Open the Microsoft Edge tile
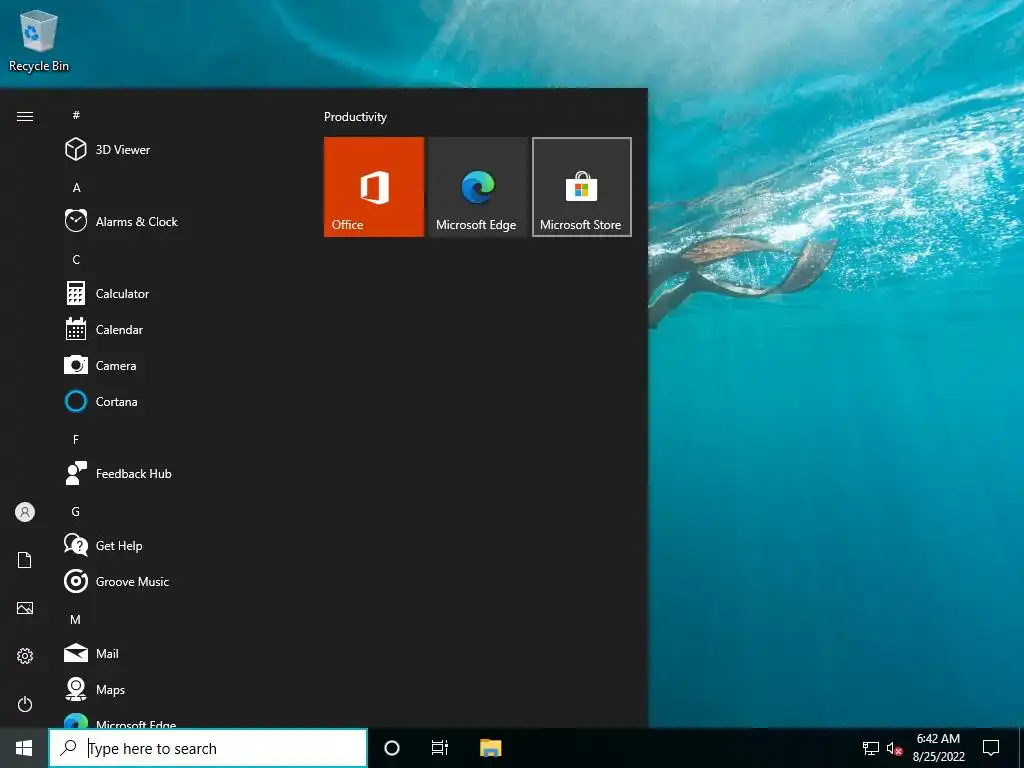This screenshot has height=768, width=1024. (x=477, y=187)
